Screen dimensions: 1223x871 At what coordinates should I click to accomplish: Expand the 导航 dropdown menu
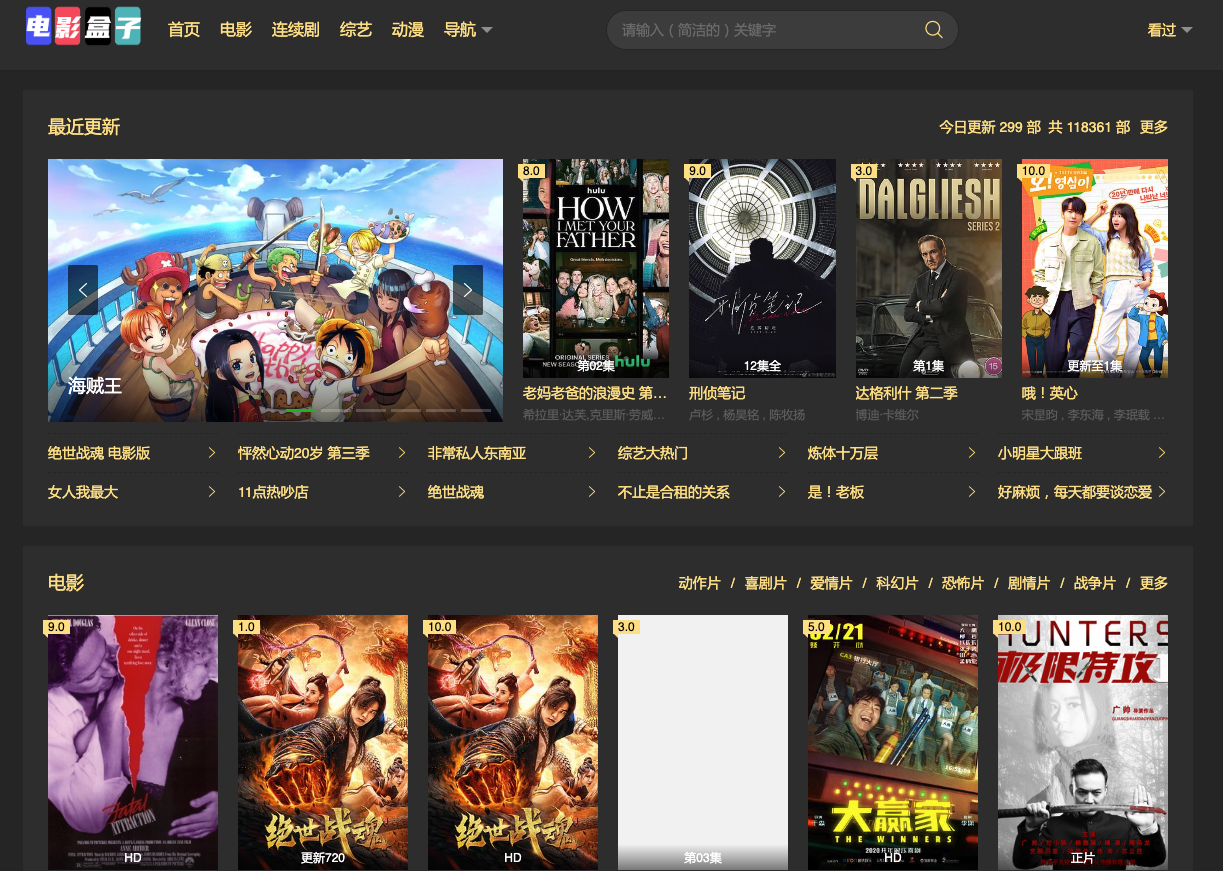468,30
